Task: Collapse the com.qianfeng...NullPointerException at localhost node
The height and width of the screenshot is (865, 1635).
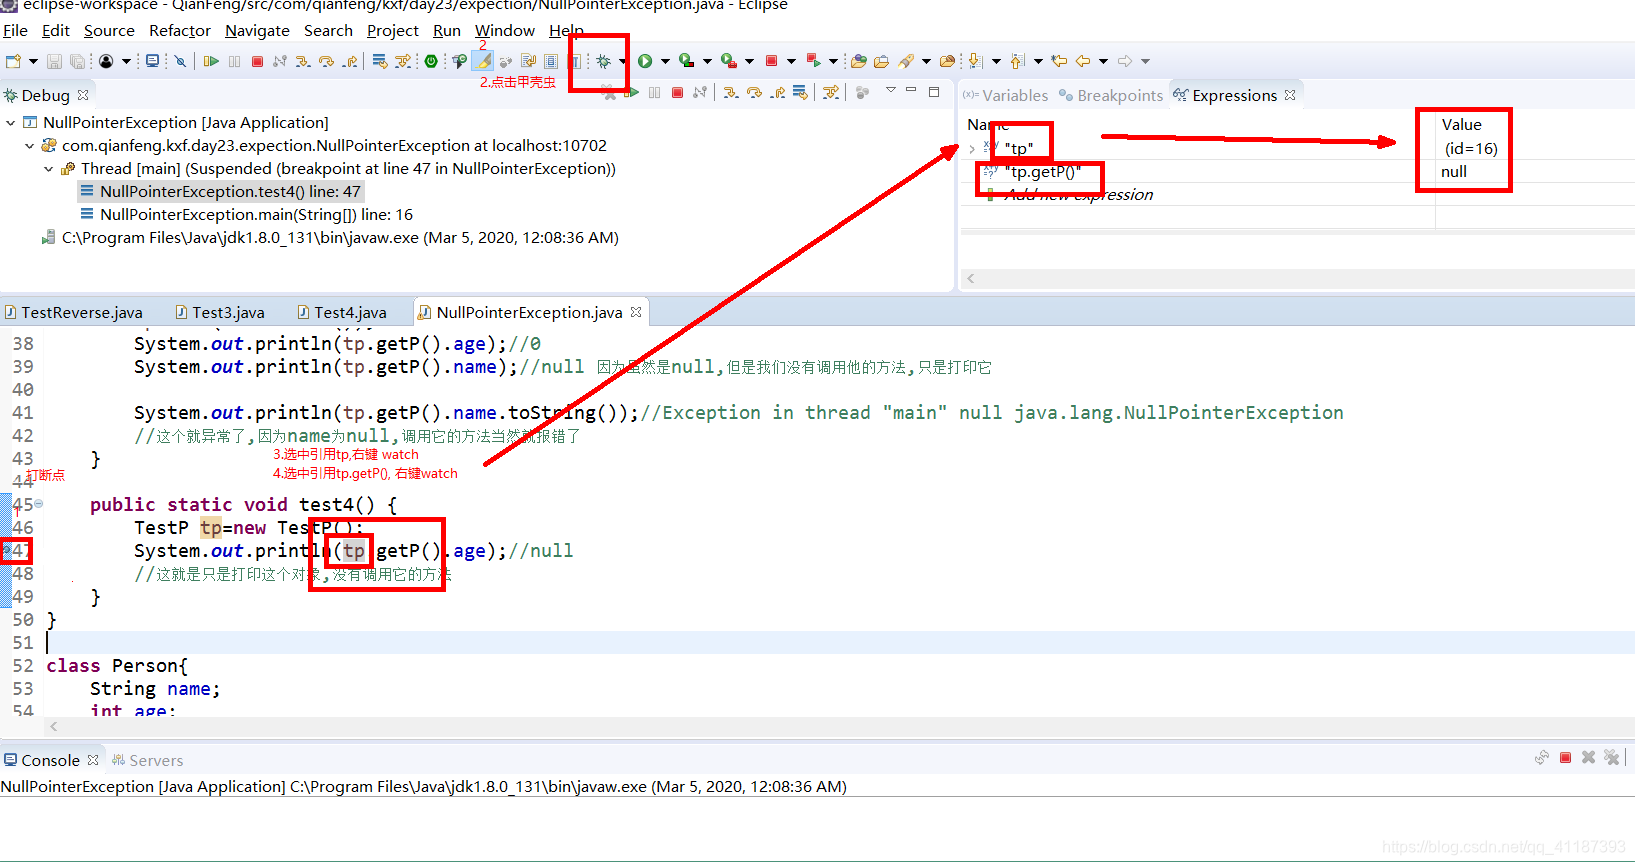Action: (30, 145)
